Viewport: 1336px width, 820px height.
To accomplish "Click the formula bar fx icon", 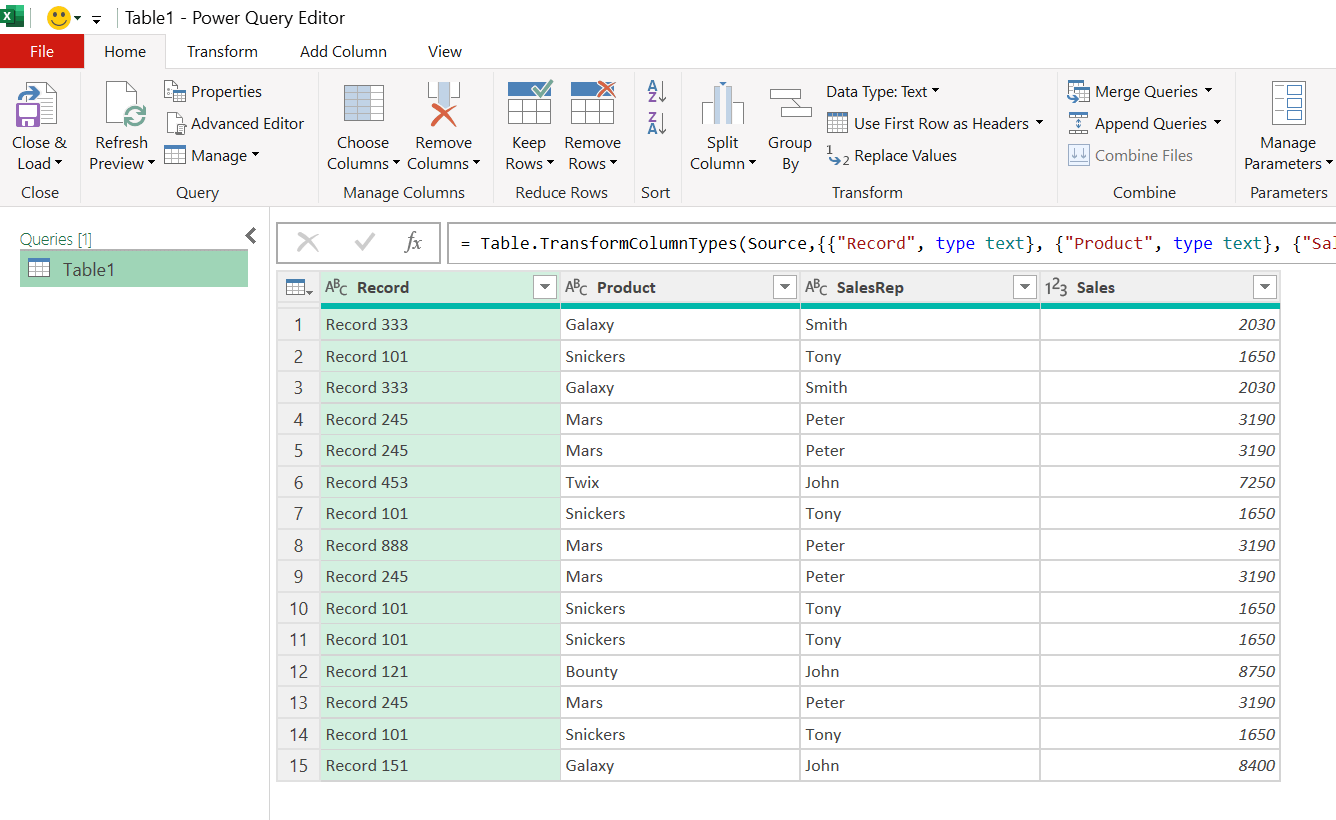I will pos(413,242).
